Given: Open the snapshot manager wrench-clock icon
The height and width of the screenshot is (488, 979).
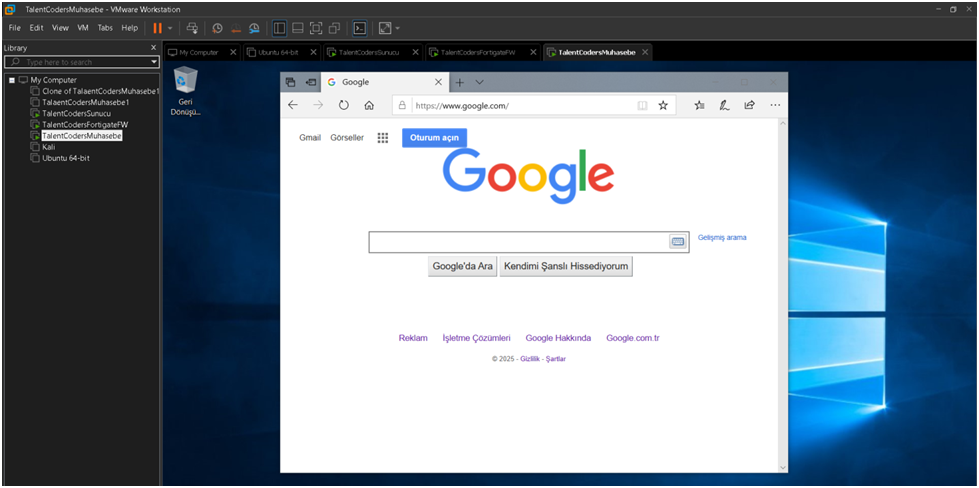Looking at the screenshot, I should tap(254, 28).
